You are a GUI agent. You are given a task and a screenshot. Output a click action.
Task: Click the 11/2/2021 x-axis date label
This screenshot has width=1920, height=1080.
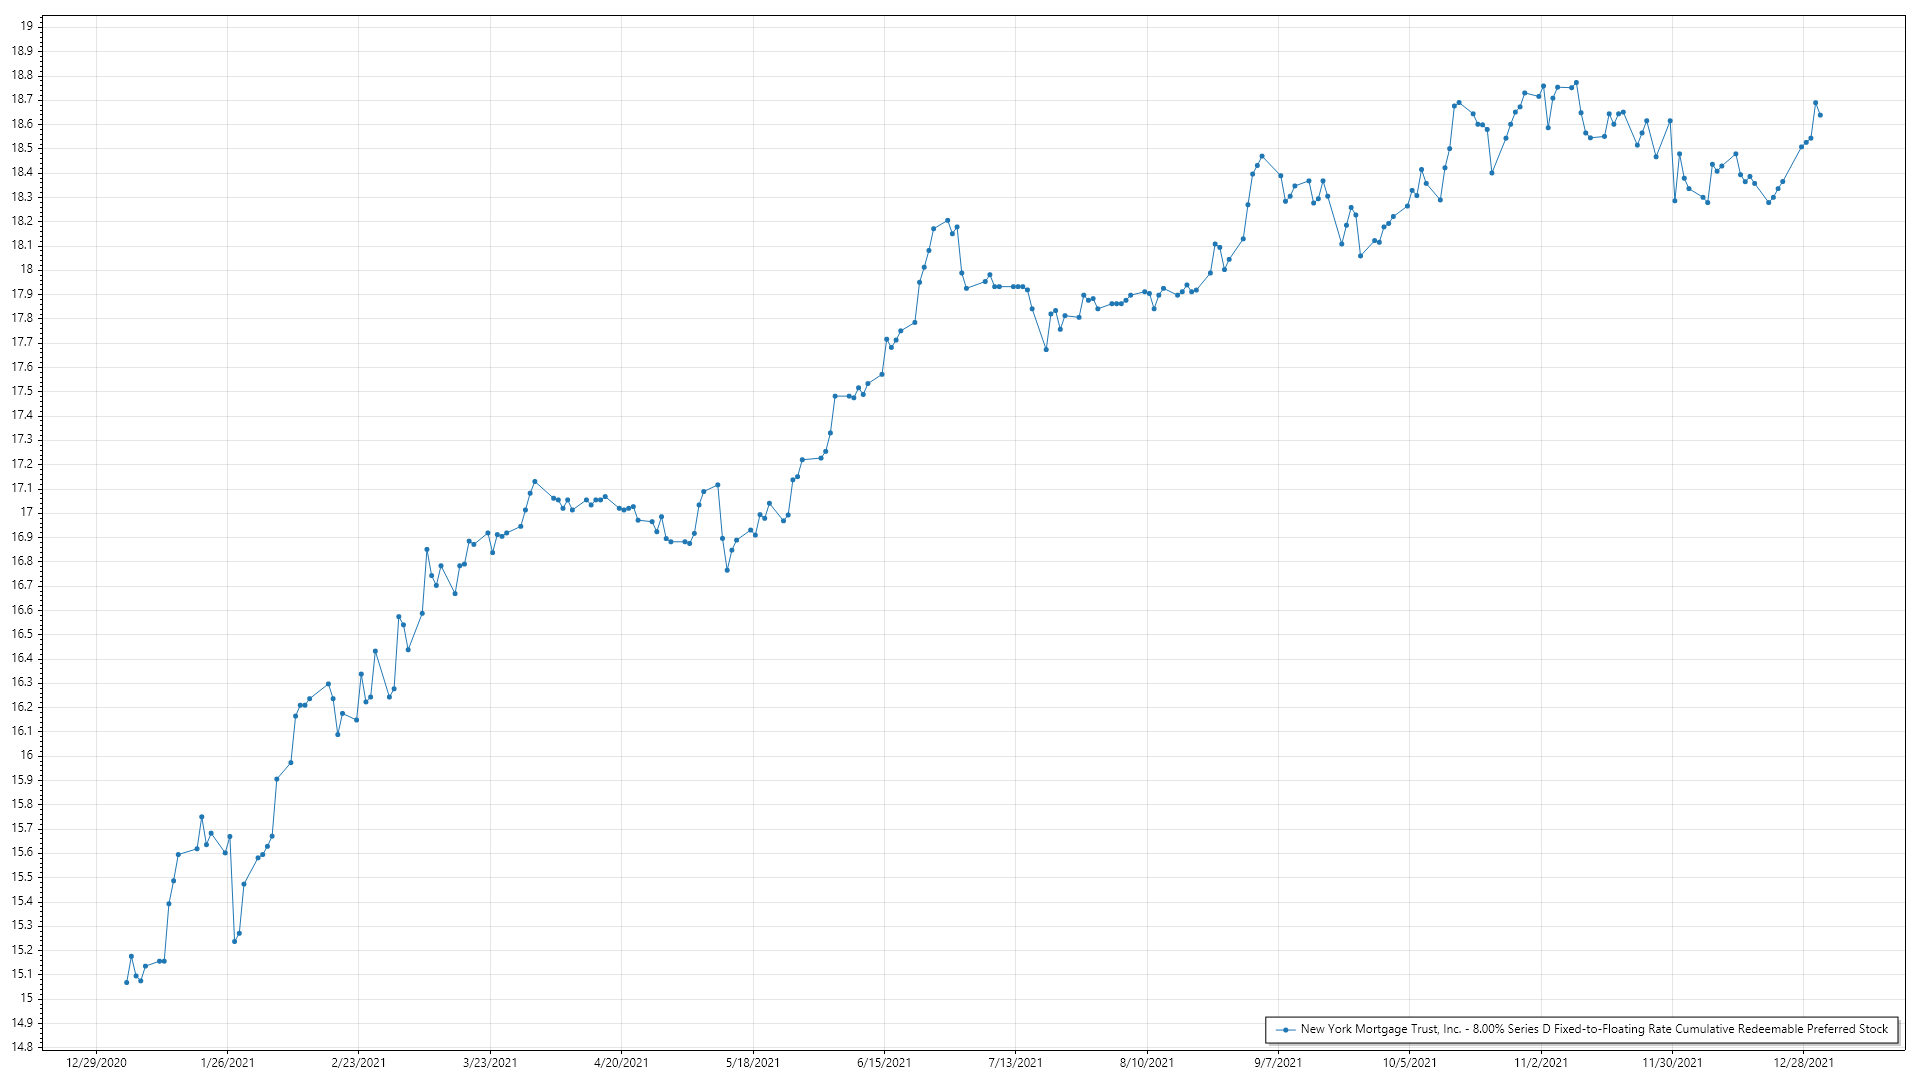pos(1540,1062)
